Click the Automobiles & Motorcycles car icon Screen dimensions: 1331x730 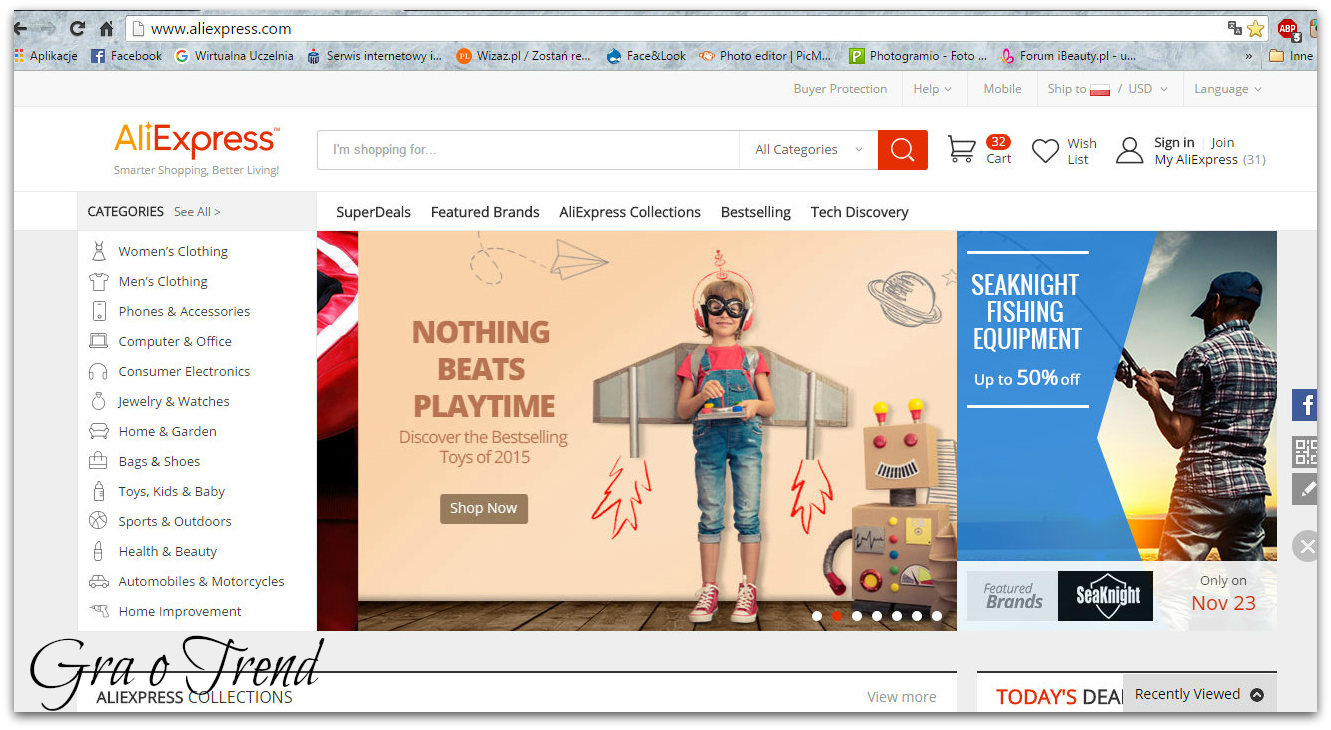(x=98, y=581)
